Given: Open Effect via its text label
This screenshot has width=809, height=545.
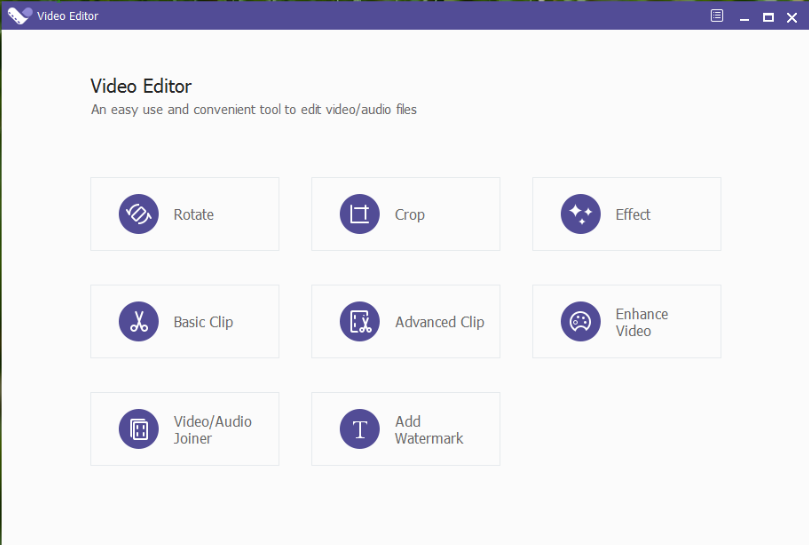Looking at the screenshot, I should [x=633, y=214].
